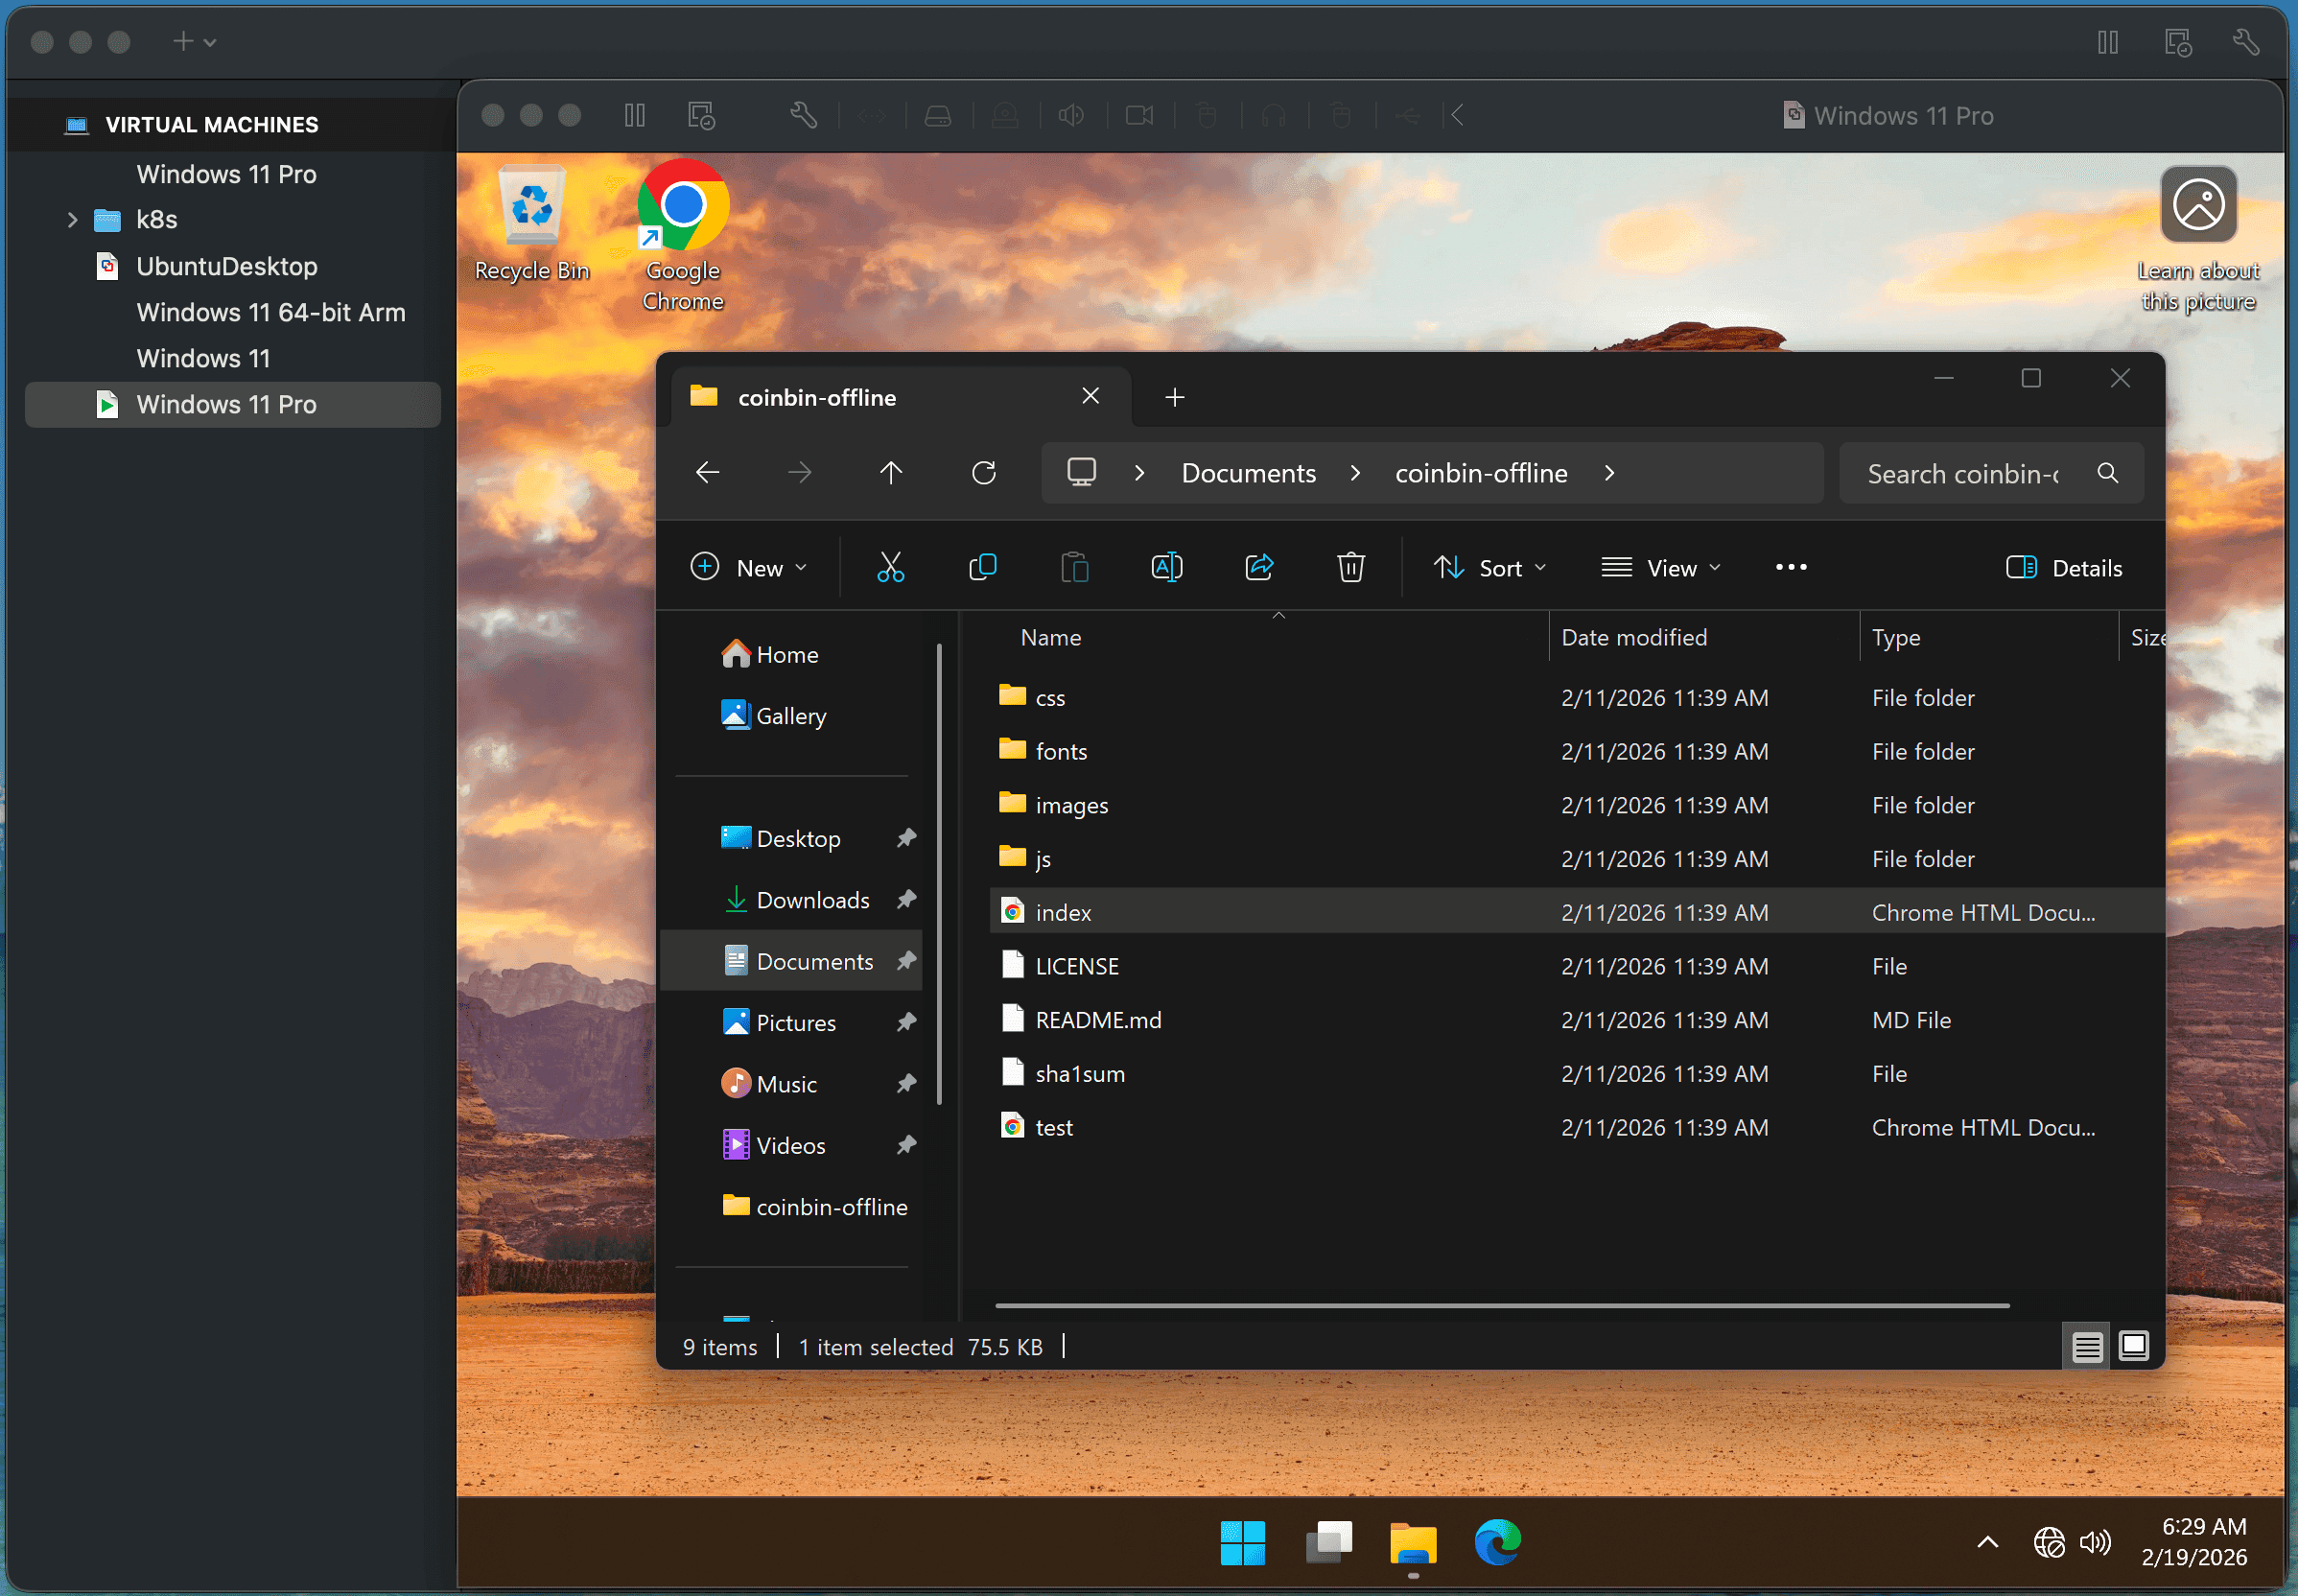The image size is (2298, 1596).
Task: Open the View dropdown menu
Action: pyautogui.click(x=1661, y=568)
